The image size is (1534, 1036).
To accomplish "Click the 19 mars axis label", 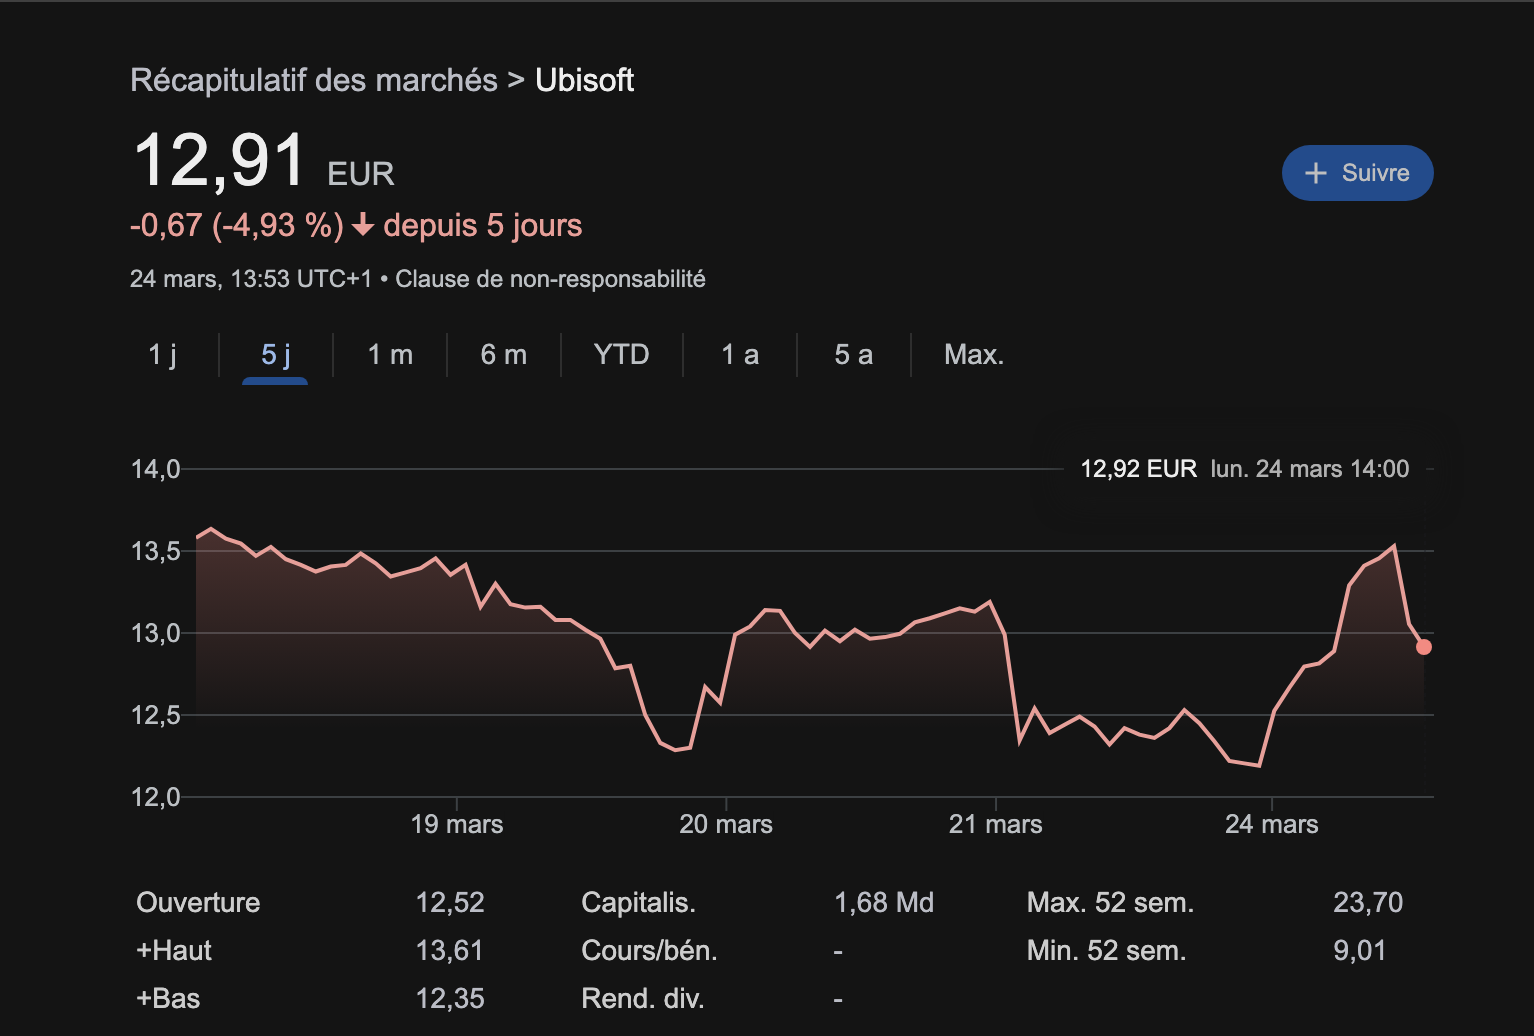I will tap(457, 824).
